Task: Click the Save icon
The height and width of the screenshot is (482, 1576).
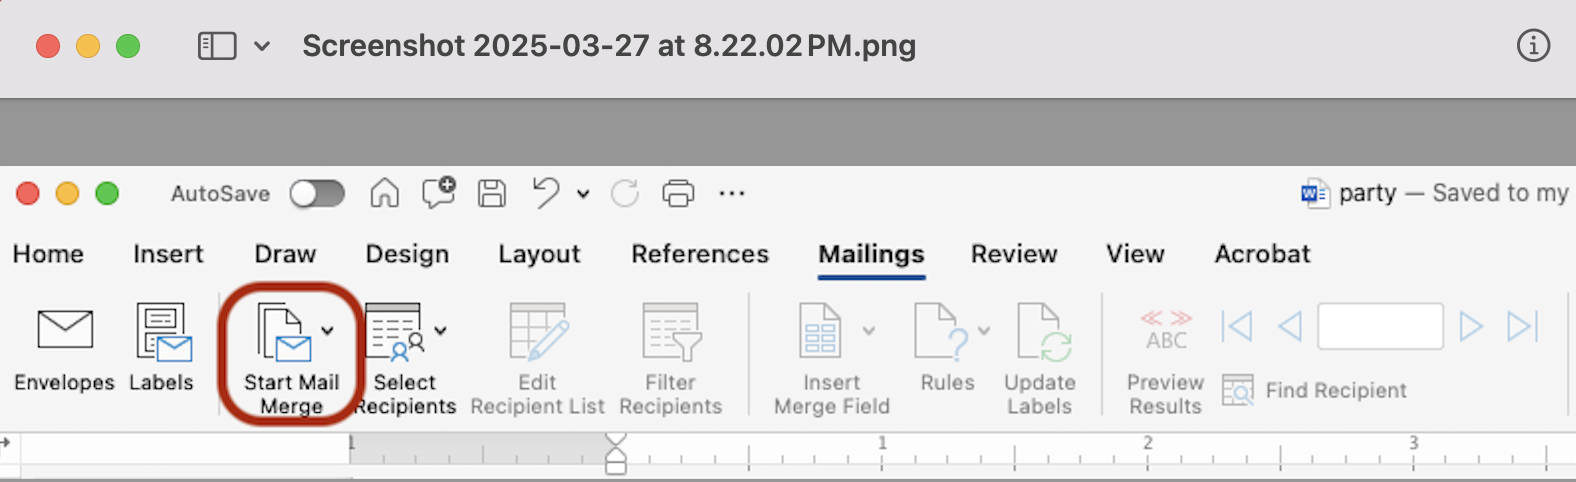Action: pyautogui.click(x=492, y=193)
